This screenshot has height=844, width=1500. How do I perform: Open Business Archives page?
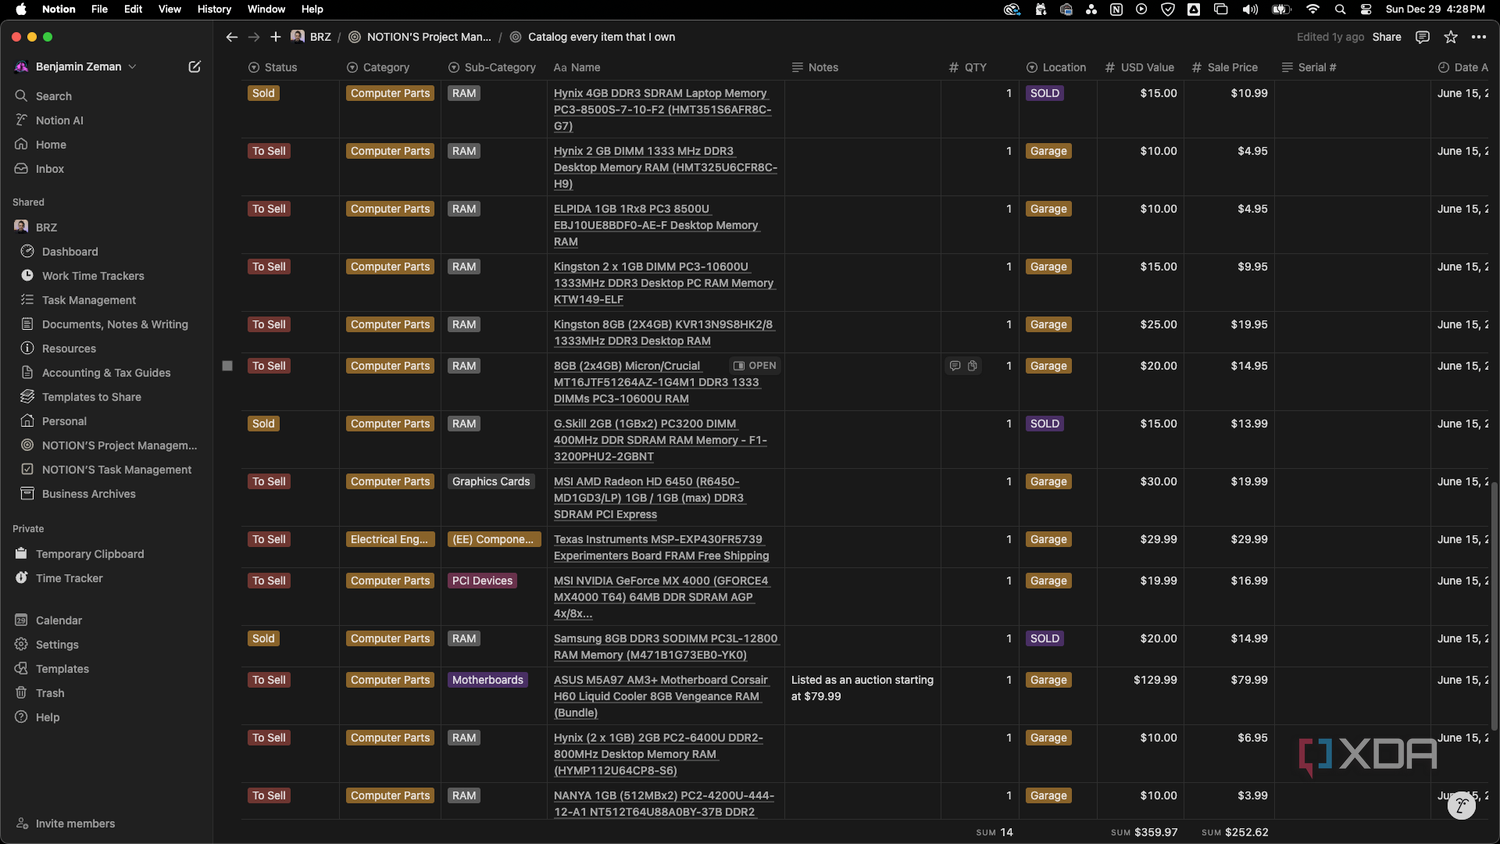point(89,494)
